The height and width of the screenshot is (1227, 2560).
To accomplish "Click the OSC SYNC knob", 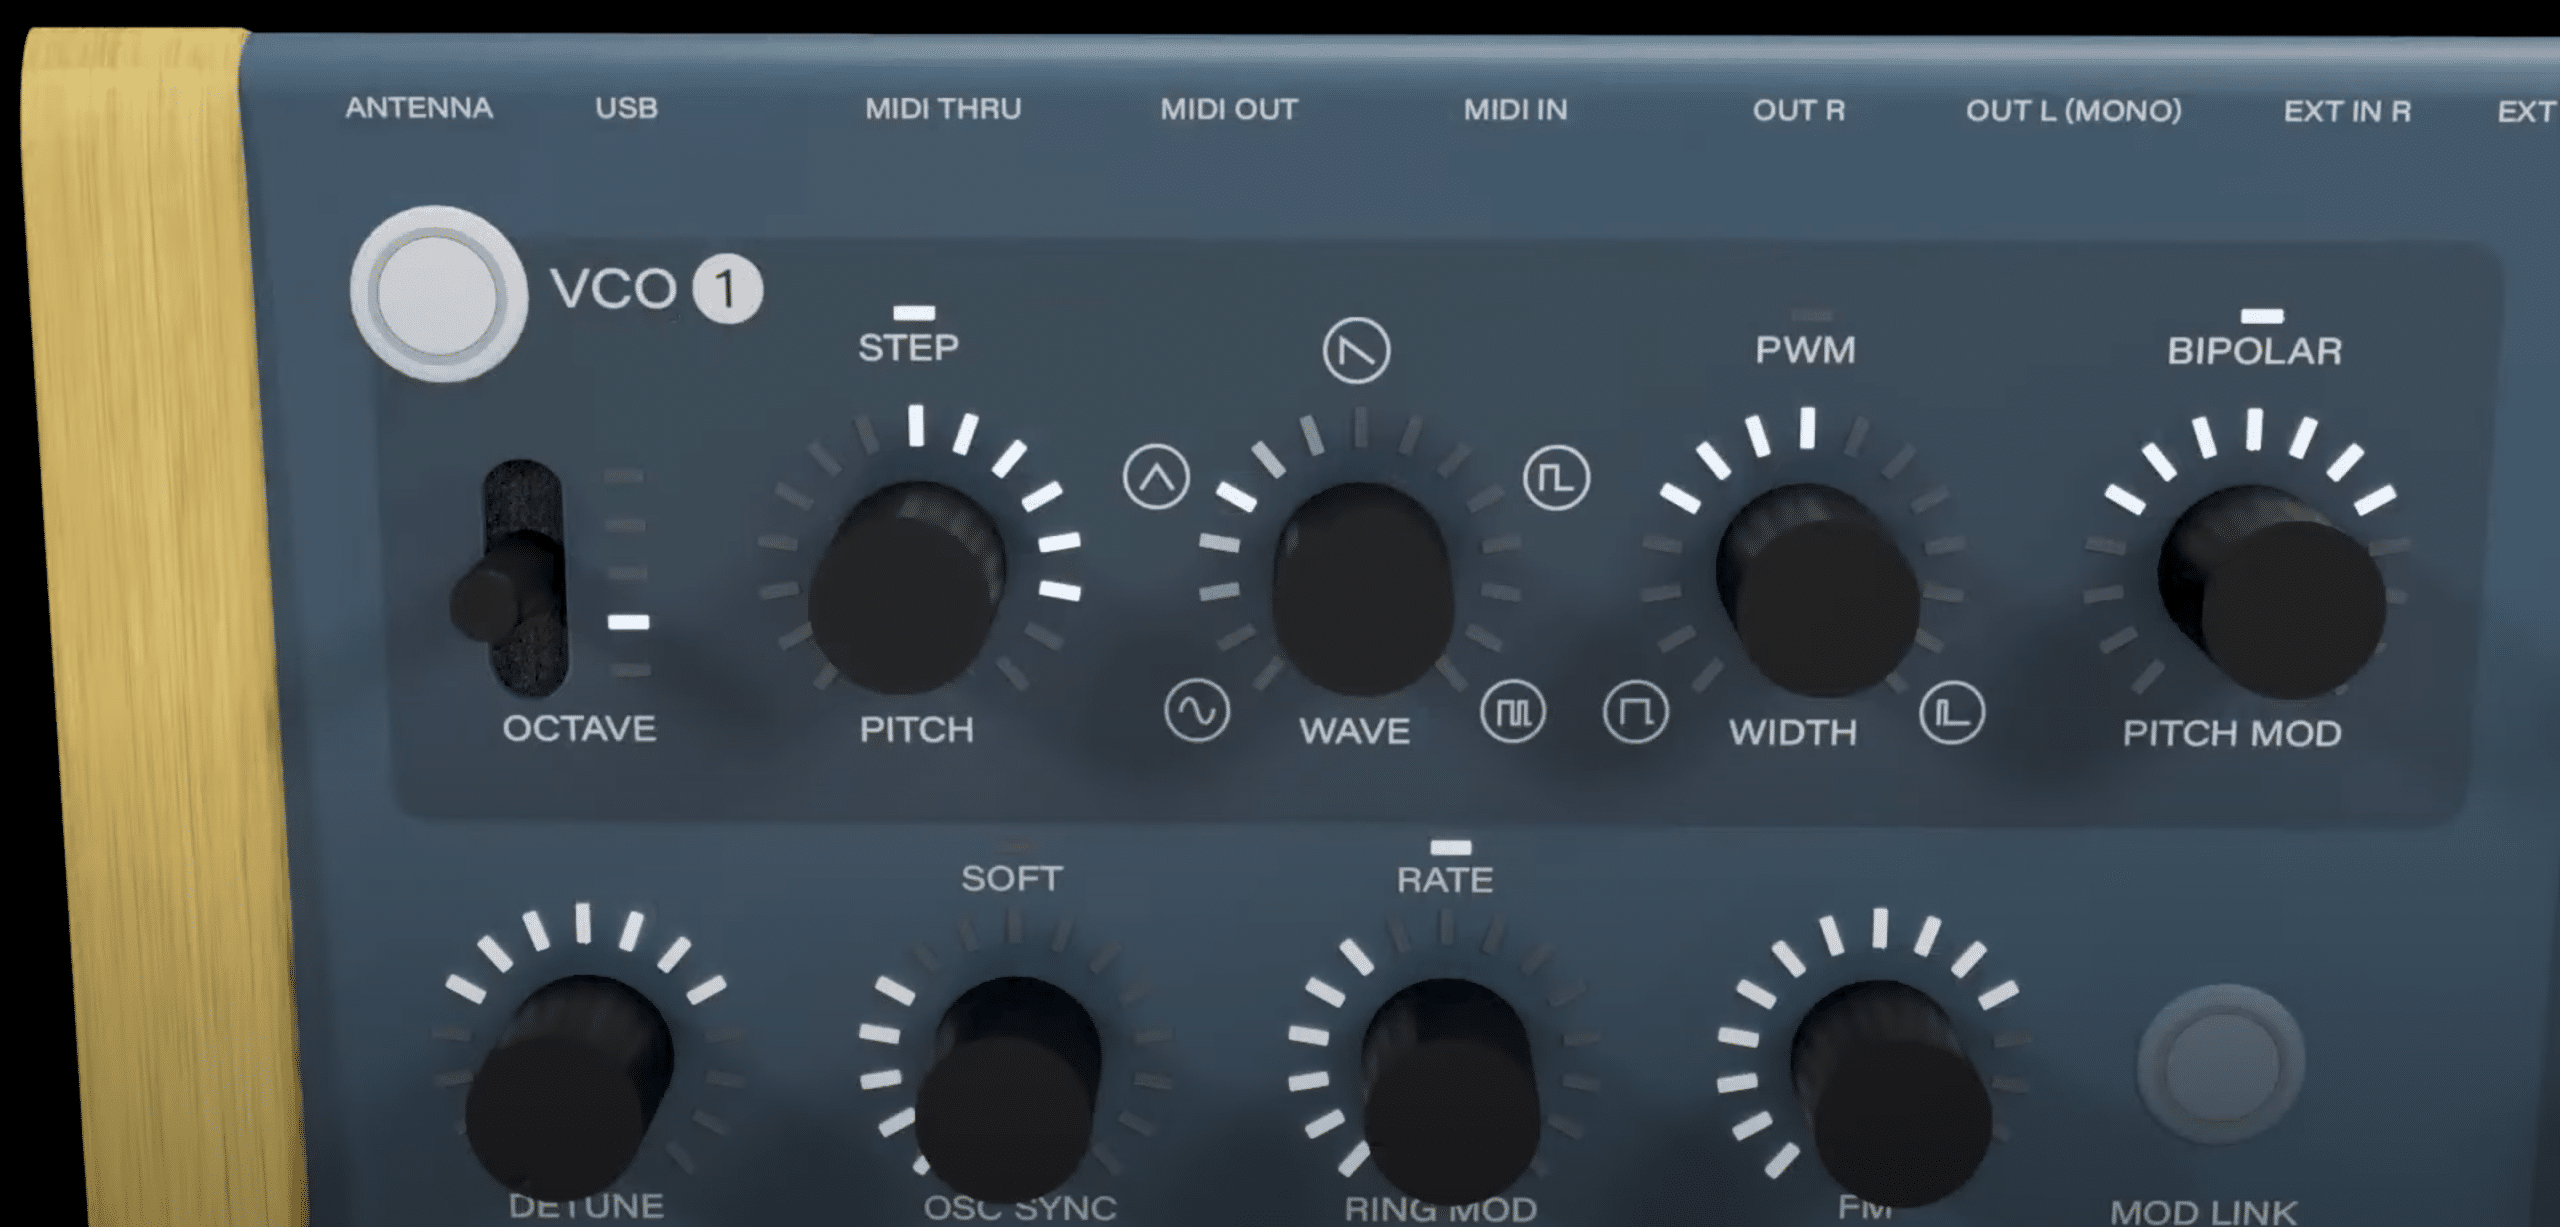I will tap(1008, 1088).
